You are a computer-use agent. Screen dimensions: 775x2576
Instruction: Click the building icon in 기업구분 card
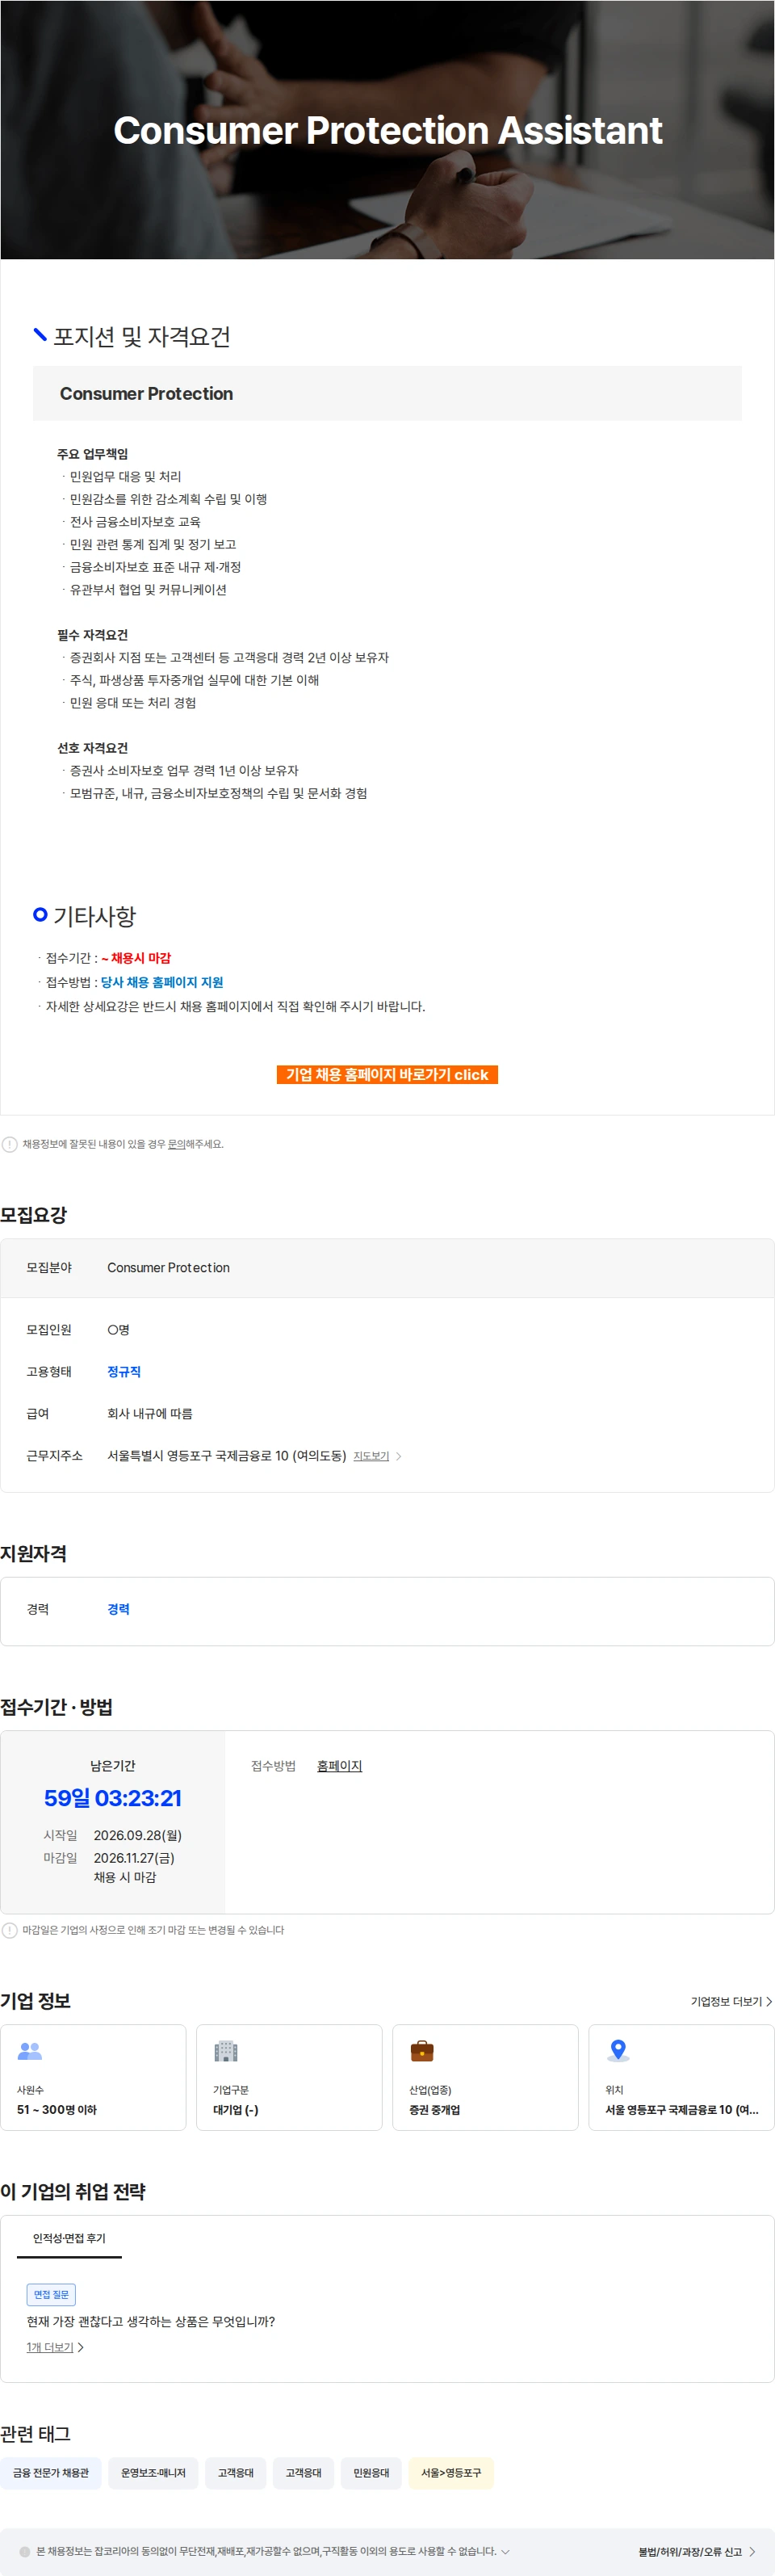[226, 2051]
